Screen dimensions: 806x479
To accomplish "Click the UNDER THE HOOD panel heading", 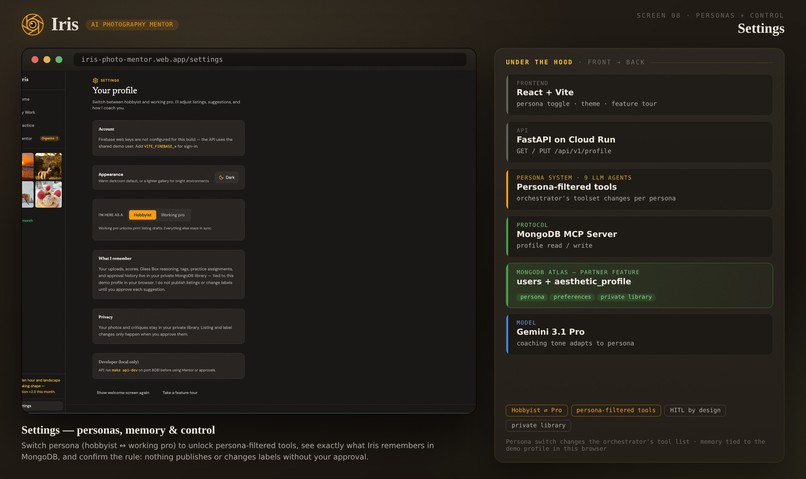I will (539, 62).
